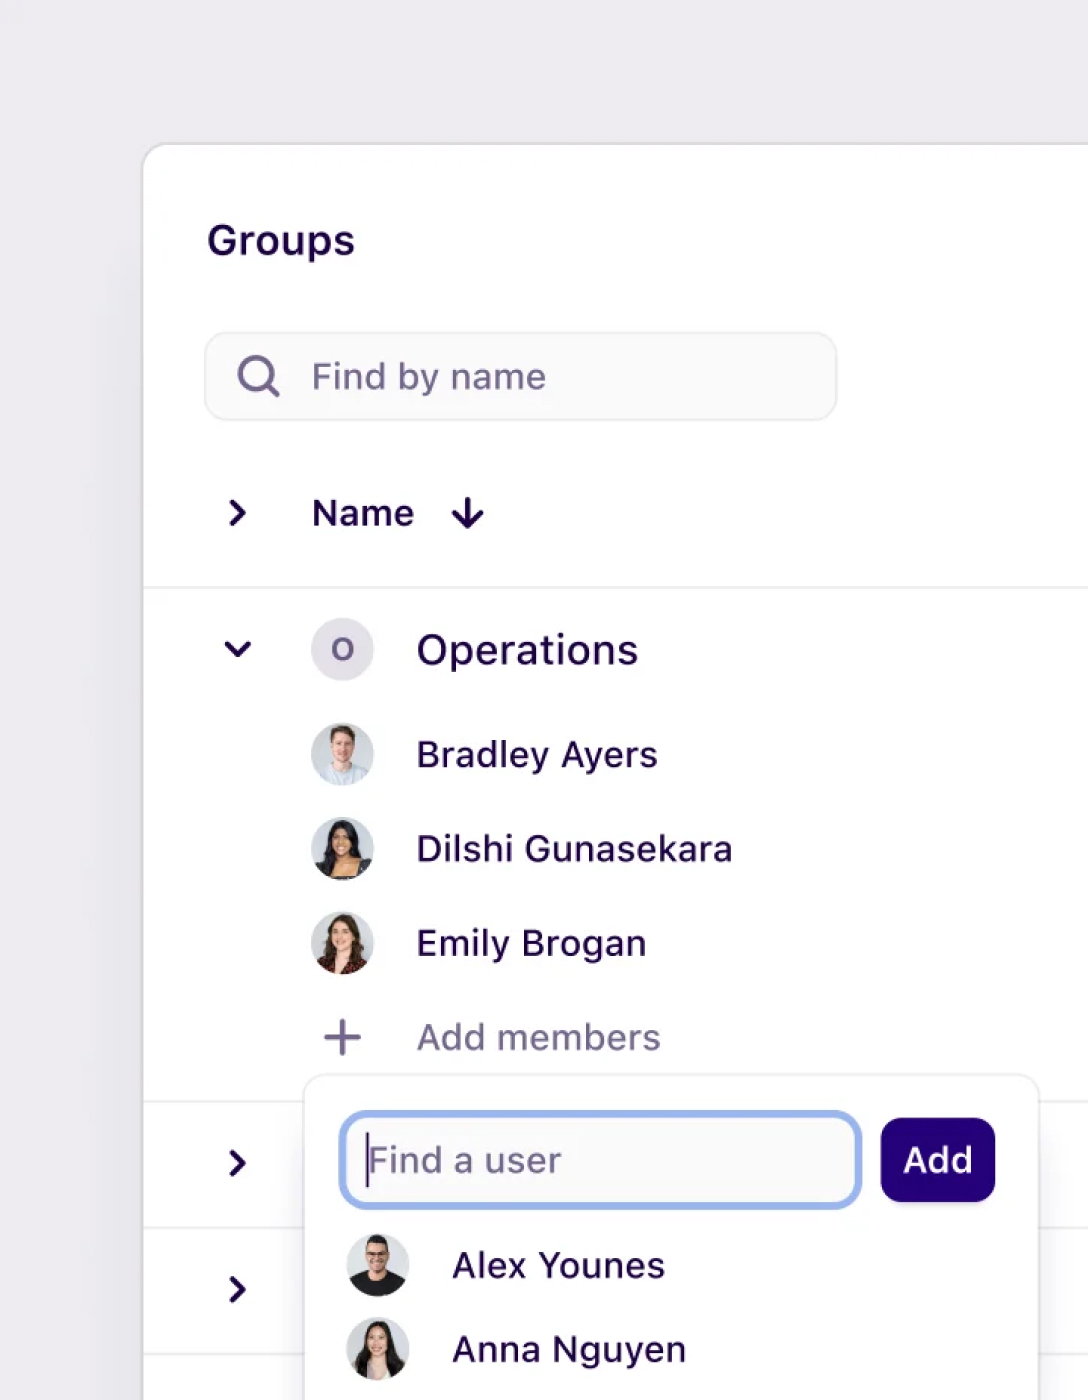Click Alex Younes' avatar in the dropdown

pyautogui.click(x=377, y=1264)
